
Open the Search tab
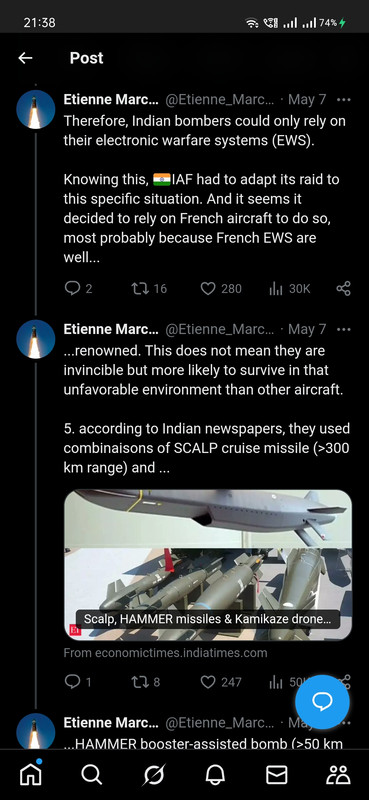point(92,775)
